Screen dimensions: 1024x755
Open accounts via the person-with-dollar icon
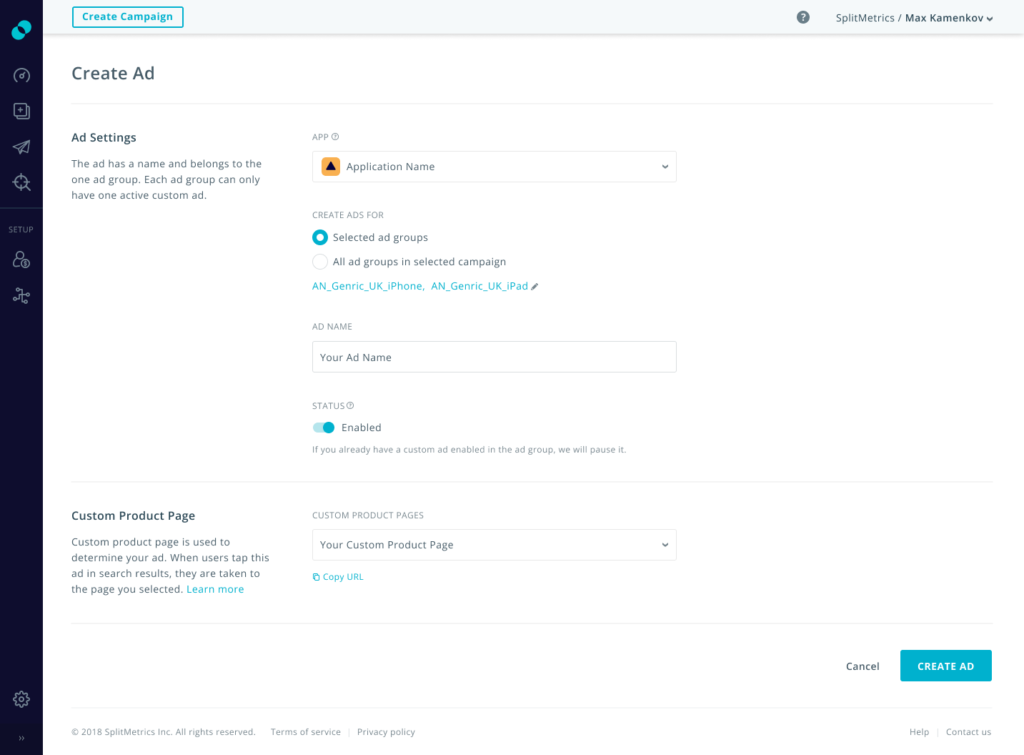(21, 259)
